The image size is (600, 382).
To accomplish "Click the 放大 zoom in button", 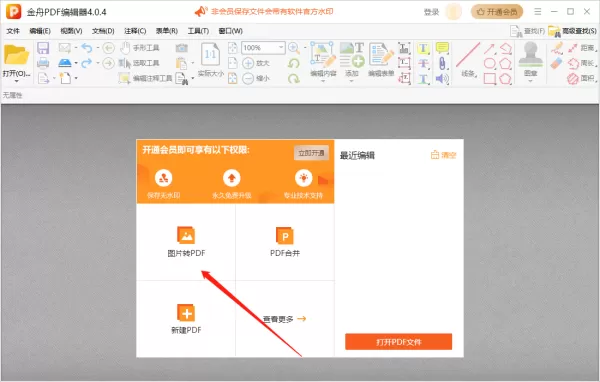I will pyautogui.click(x=256, y=63).
